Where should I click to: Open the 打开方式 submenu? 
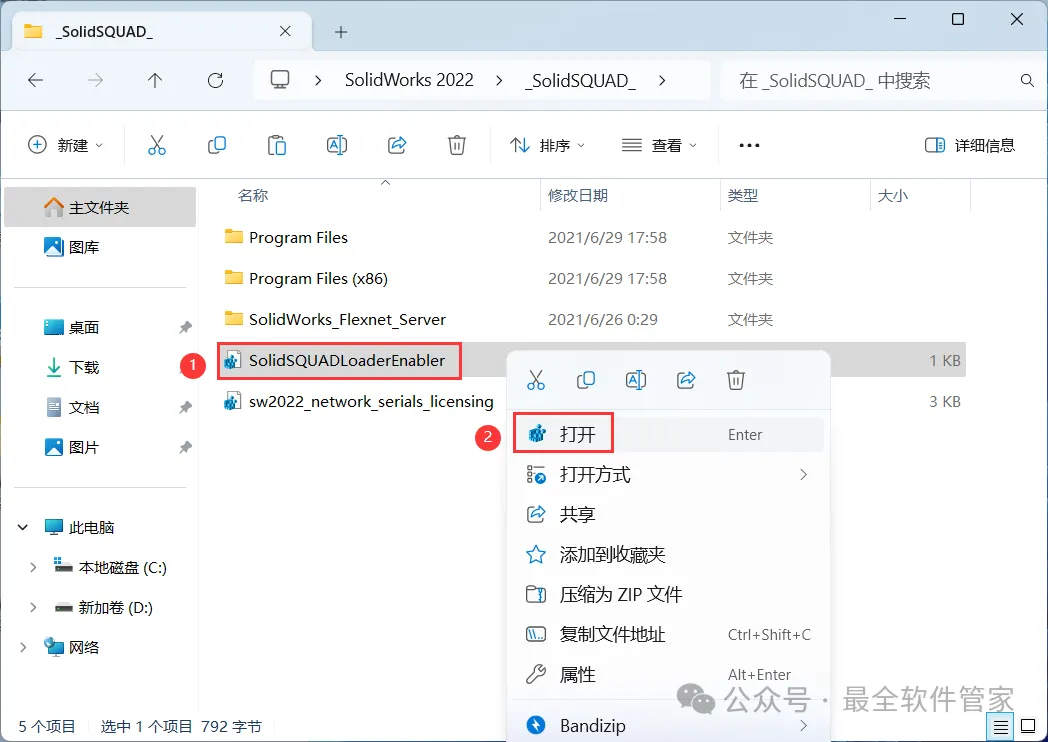[x=668, y=475]
